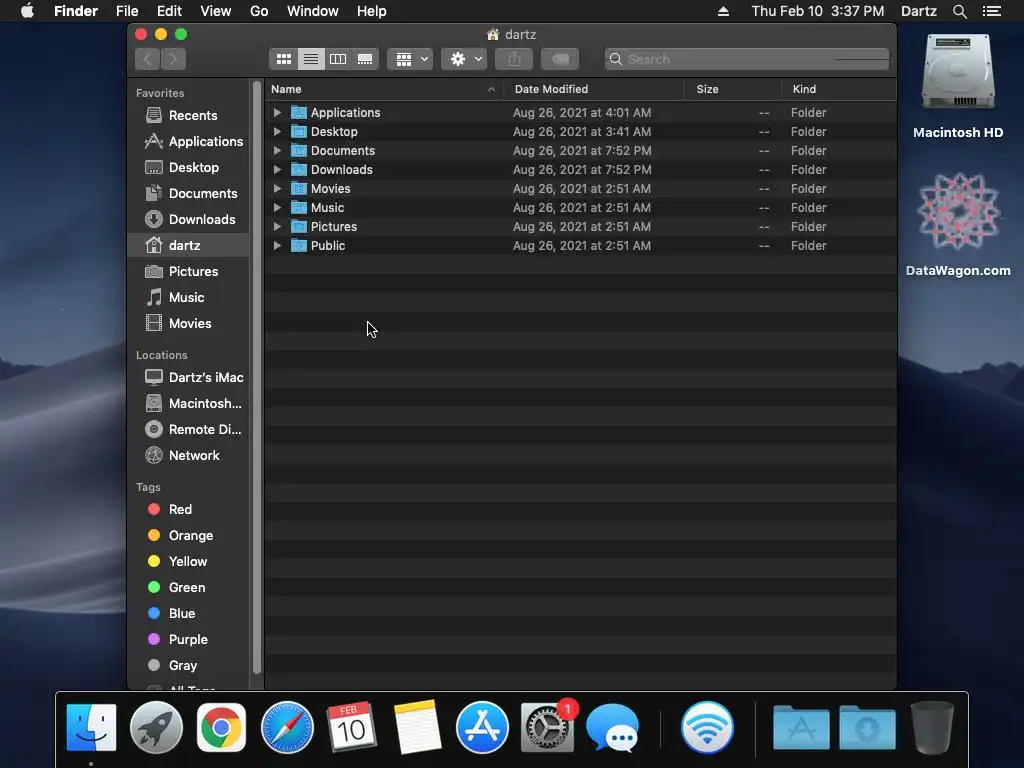The width and height of the screenshot is (1024, 768).
Task: Select the dartz home folder in sidebar
Action: (x=189, y=246)
